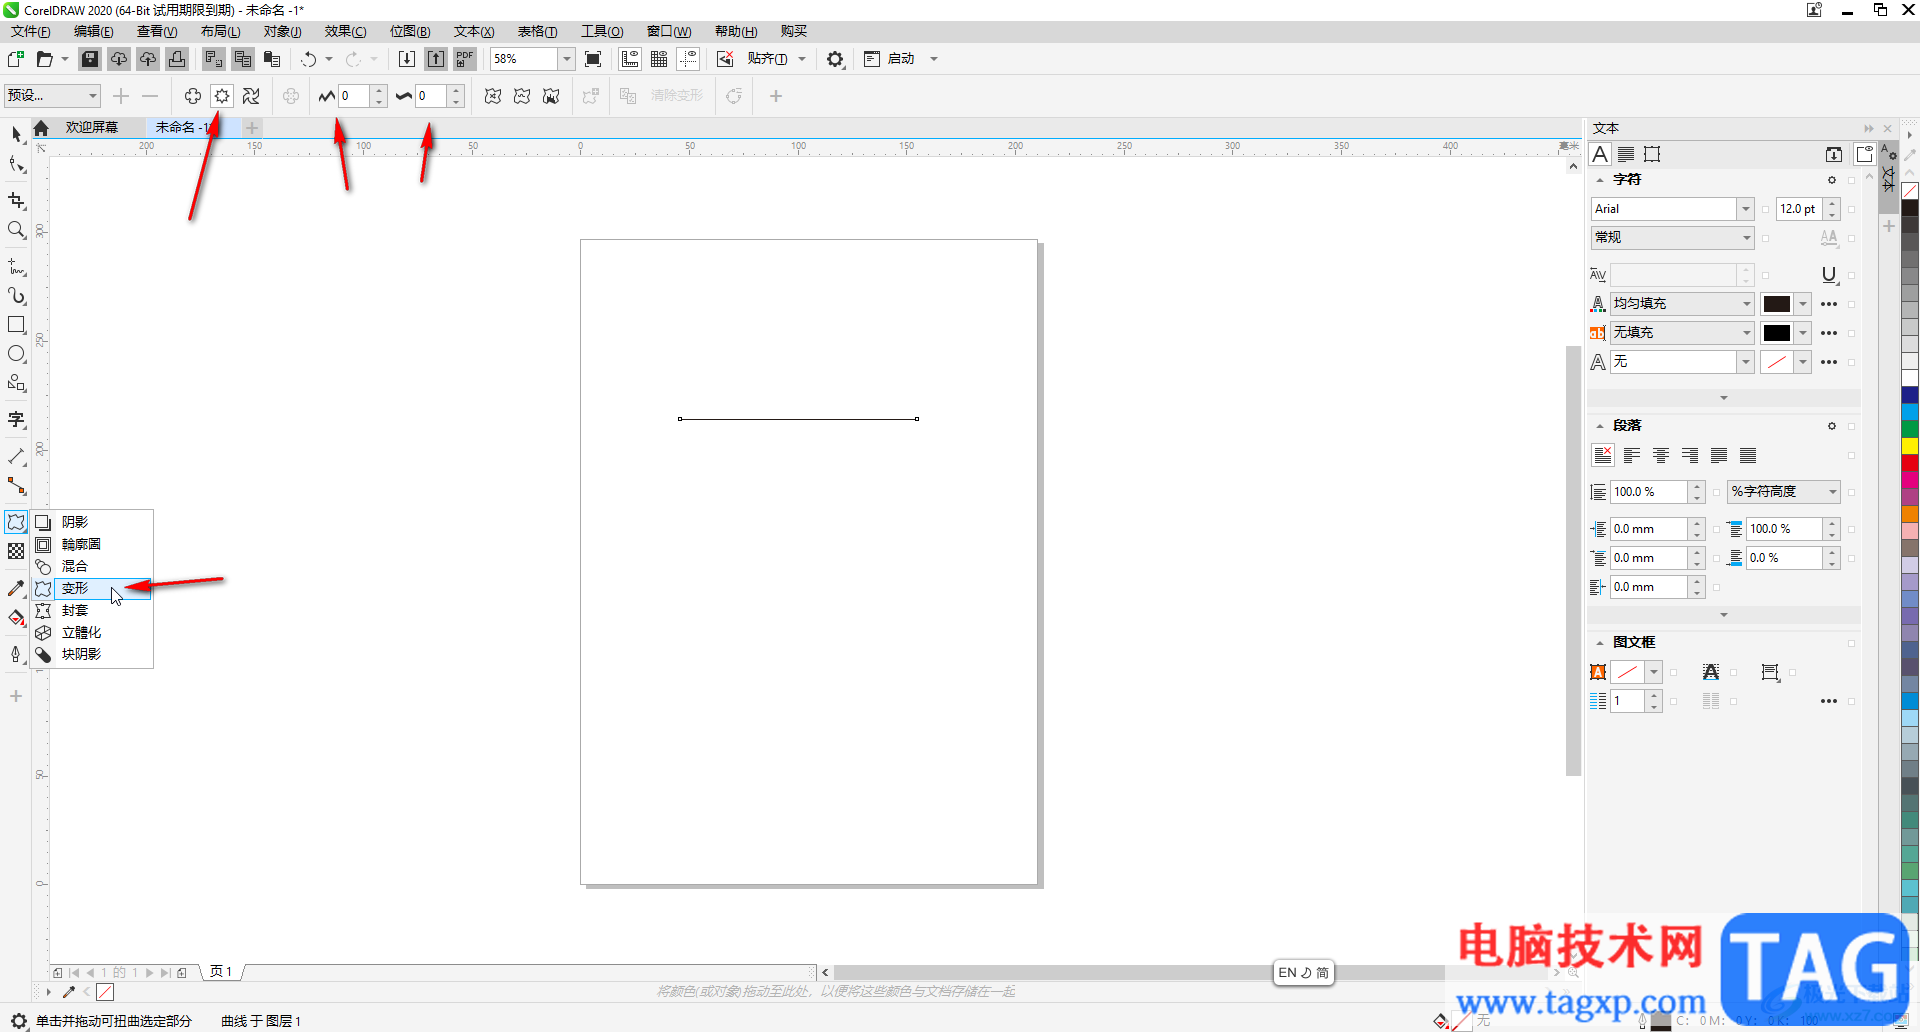Open the 效果 menu
Viewport: 1920px width, 1032px height.
(345, 31)
